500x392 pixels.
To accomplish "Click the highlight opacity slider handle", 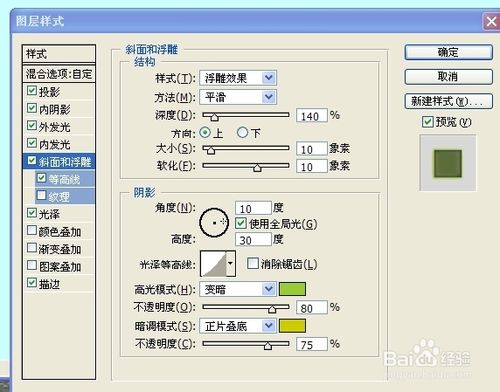I will tap(272, 309).
